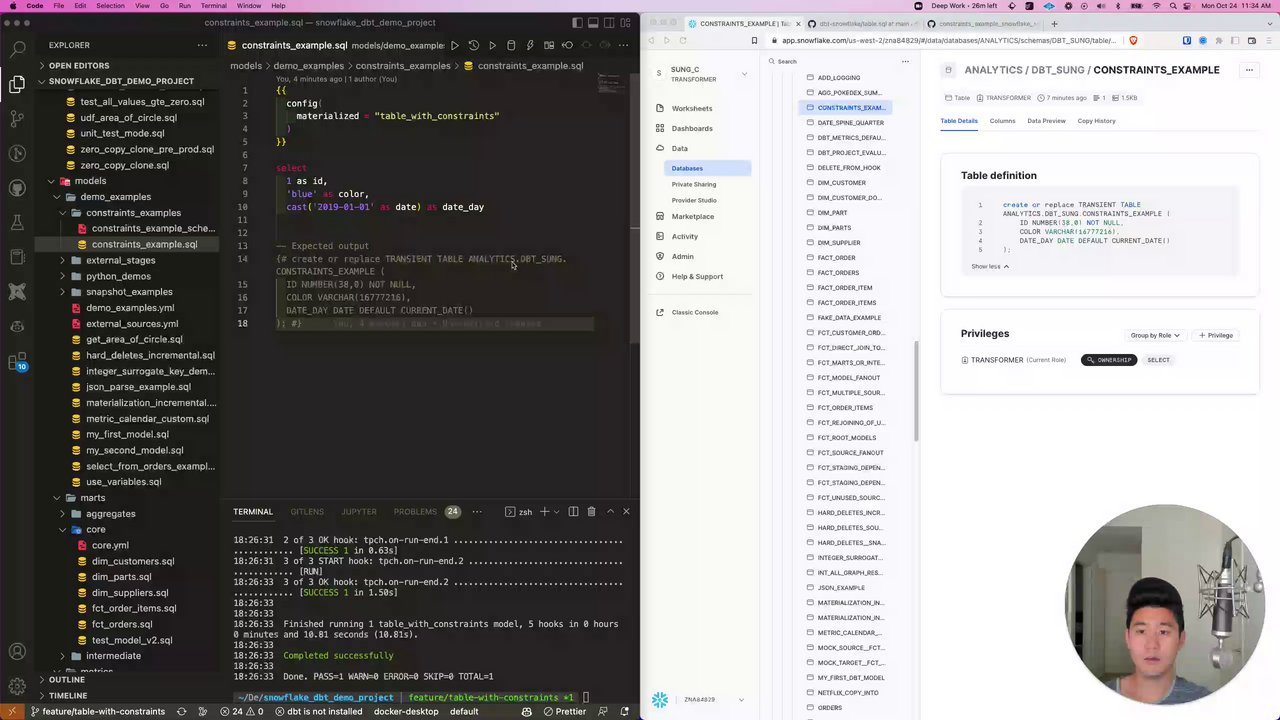Collapse table definition with Show less
This screenshot has width=1280, height=720.
990,267
